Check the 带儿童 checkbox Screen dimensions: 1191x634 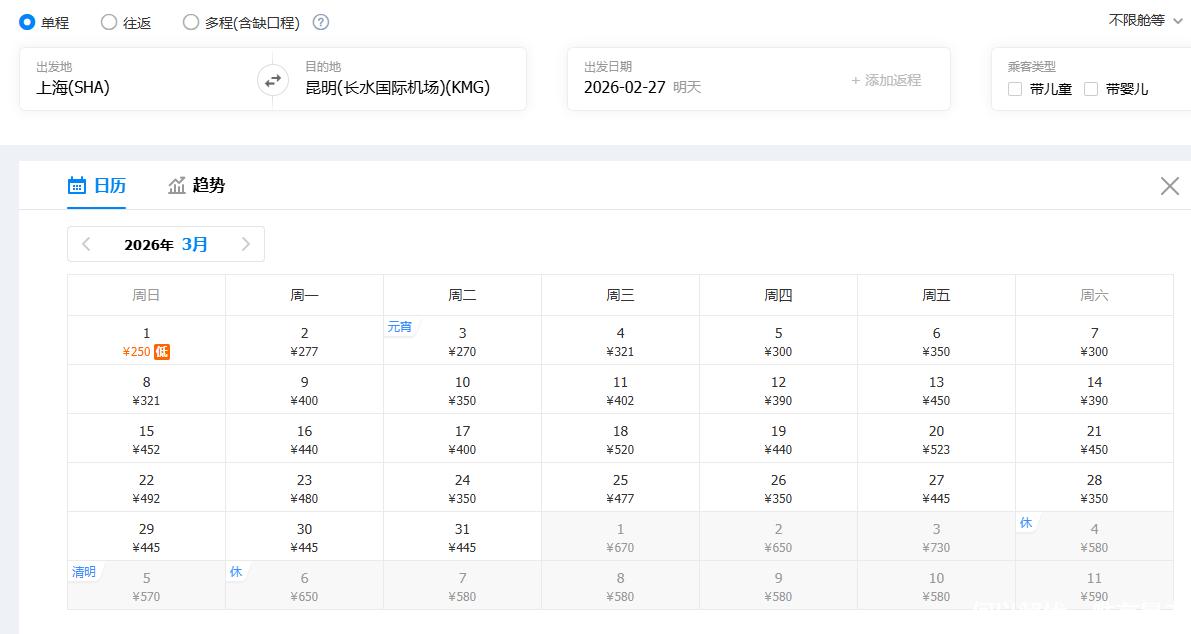(1015, 89)
